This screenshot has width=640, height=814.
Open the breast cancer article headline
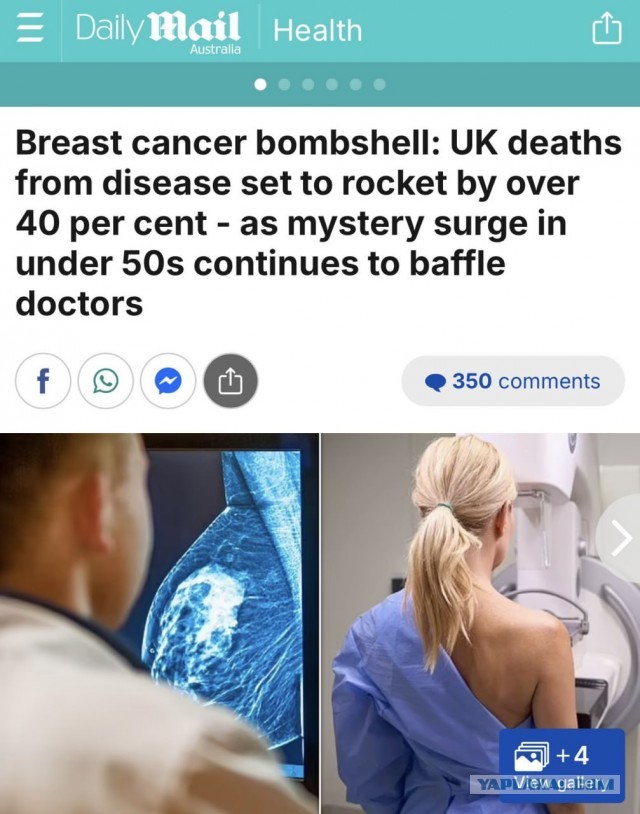pos(319,223)
